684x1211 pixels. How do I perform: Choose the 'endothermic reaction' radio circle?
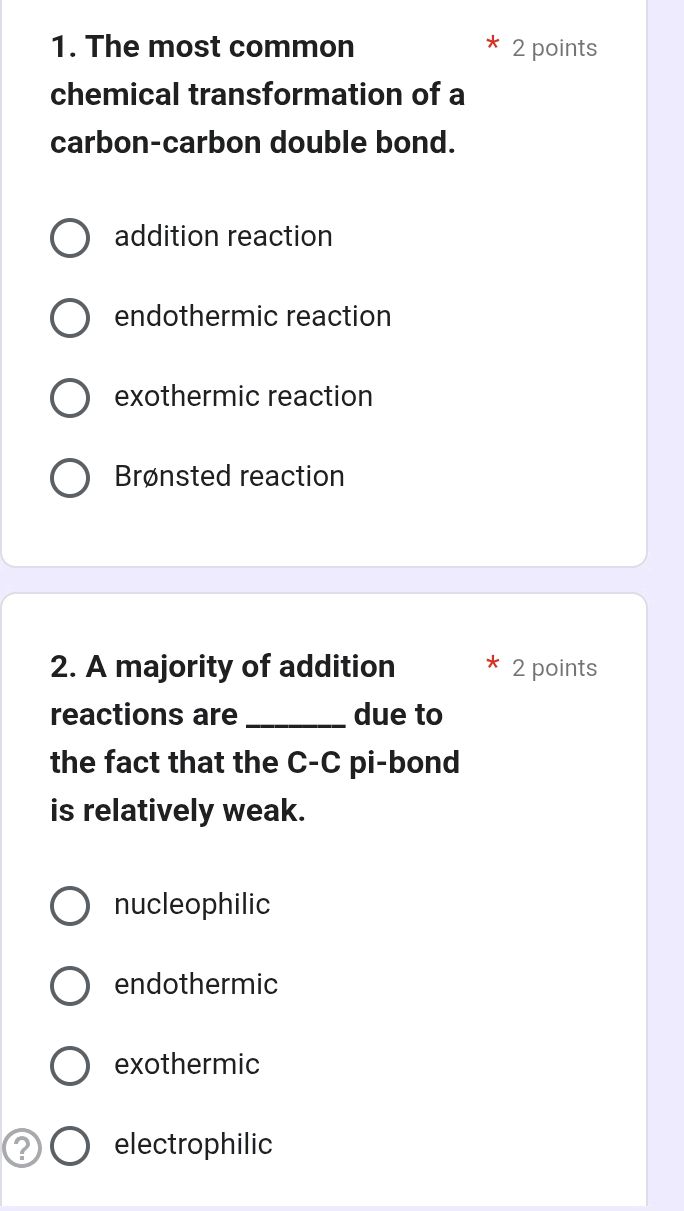[69, 318]
